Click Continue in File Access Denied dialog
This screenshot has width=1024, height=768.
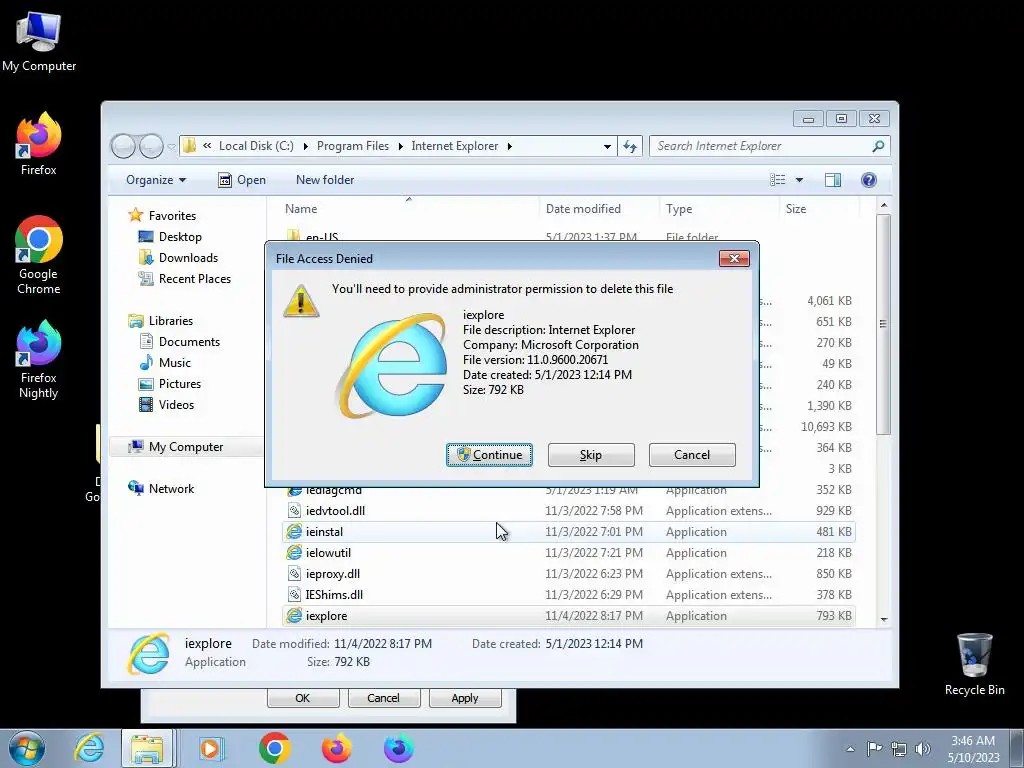(x=489, y=455)
